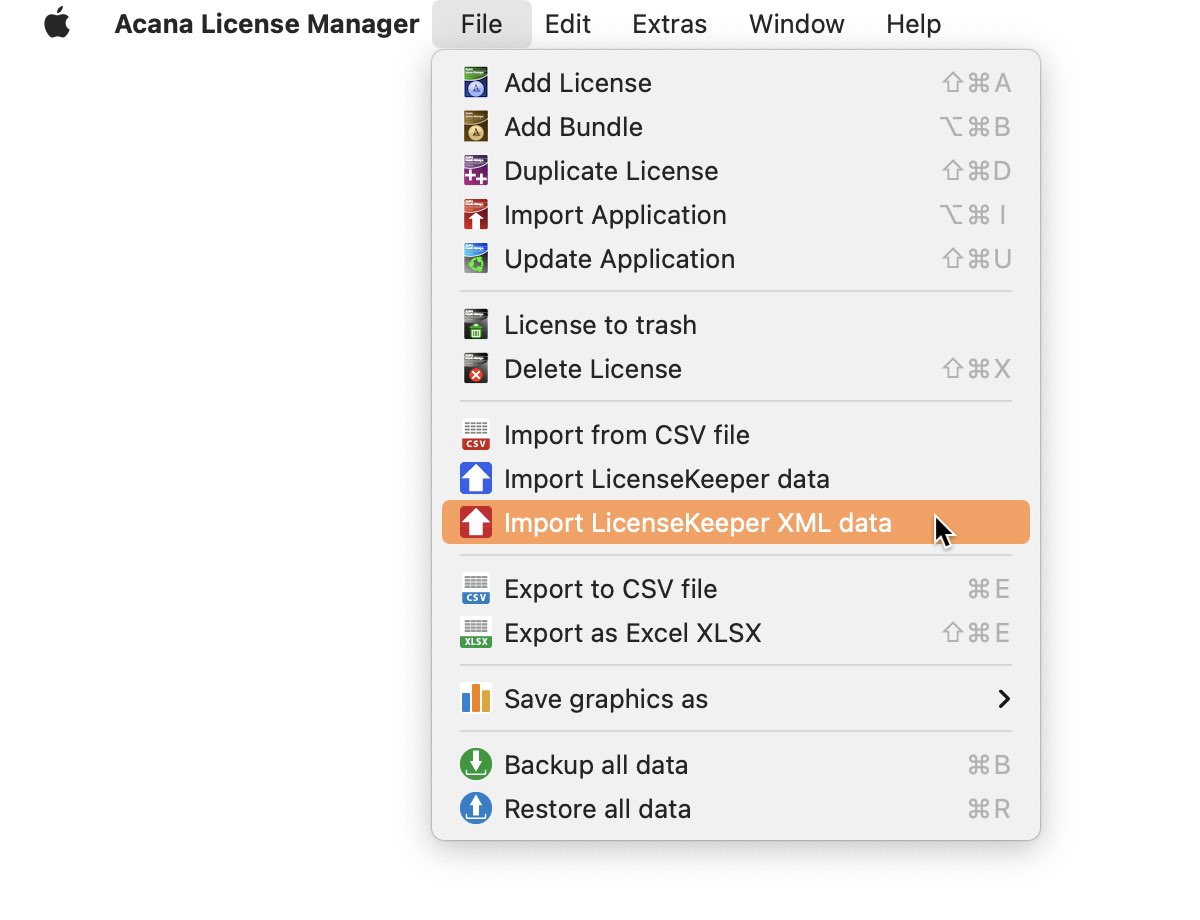Click the Export as Excel XLSX icon
The image size is (1200, 920).
click(x=476, y=633)
